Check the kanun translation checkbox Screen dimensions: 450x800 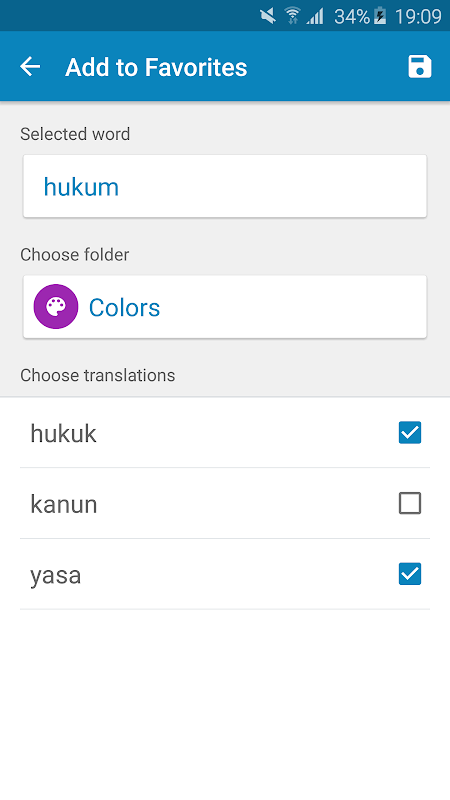(x=410, y=503)
